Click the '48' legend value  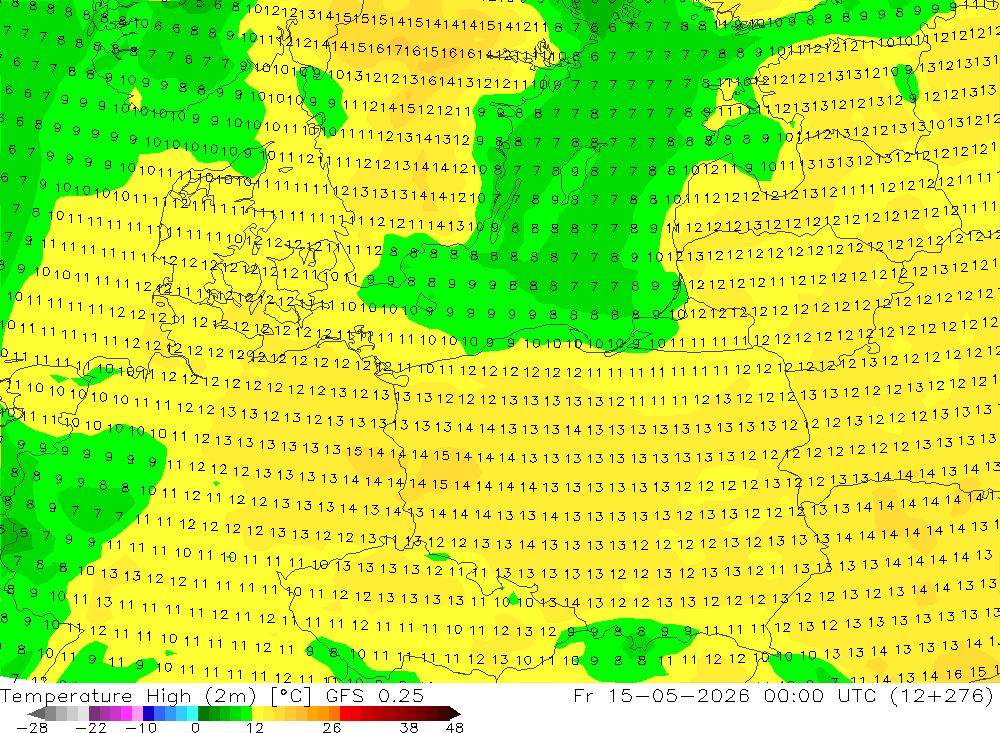click(x=455, y=728)
